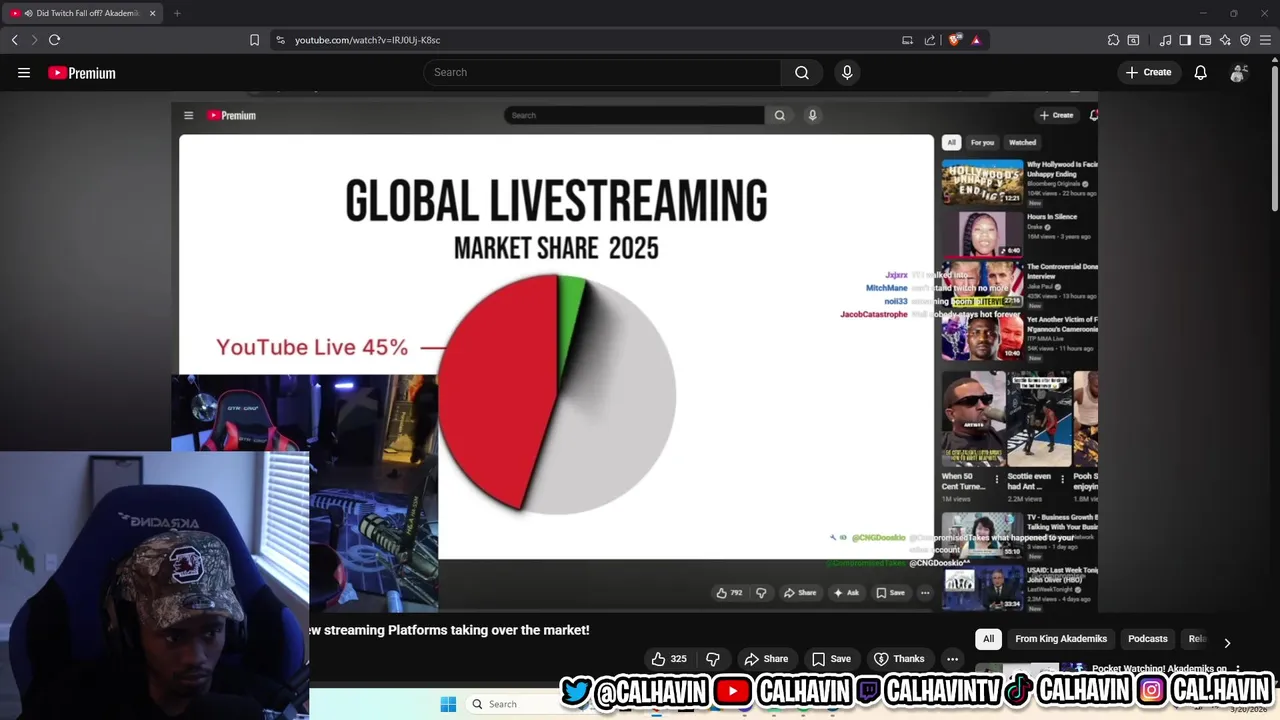Toggle the browser sidebar panel
The image size is (1280, 720).
pos(1185,40)
